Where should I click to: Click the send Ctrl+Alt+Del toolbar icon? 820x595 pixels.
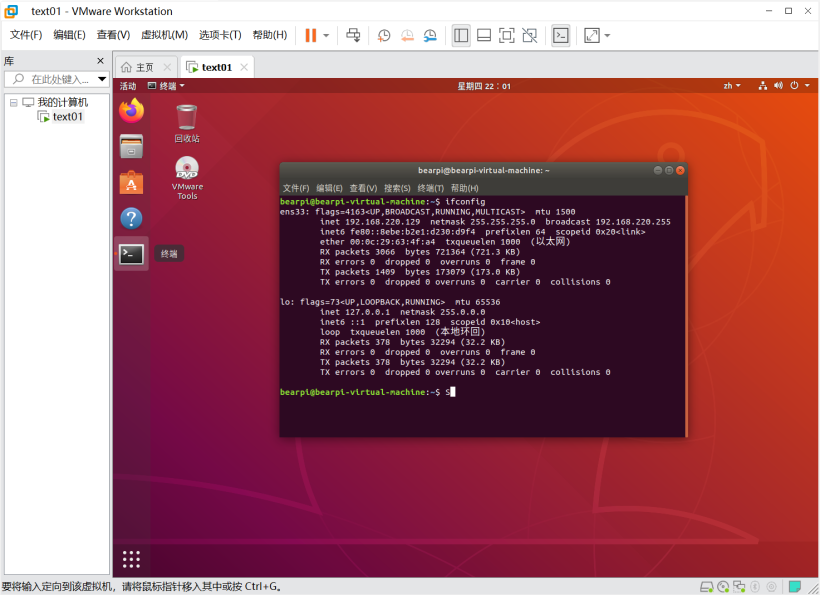click(x=353, y=35)
